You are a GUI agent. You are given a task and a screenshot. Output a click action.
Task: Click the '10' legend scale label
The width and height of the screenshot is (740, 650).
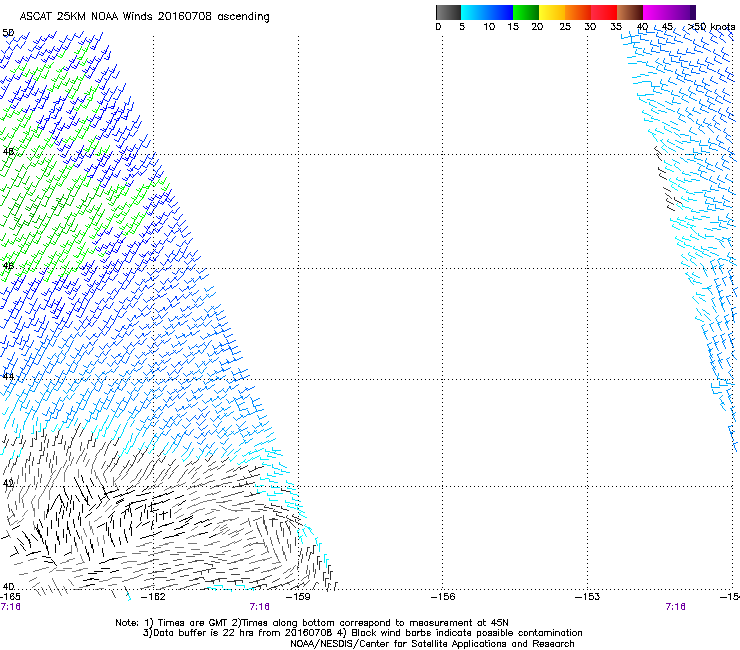pos(489,27)
